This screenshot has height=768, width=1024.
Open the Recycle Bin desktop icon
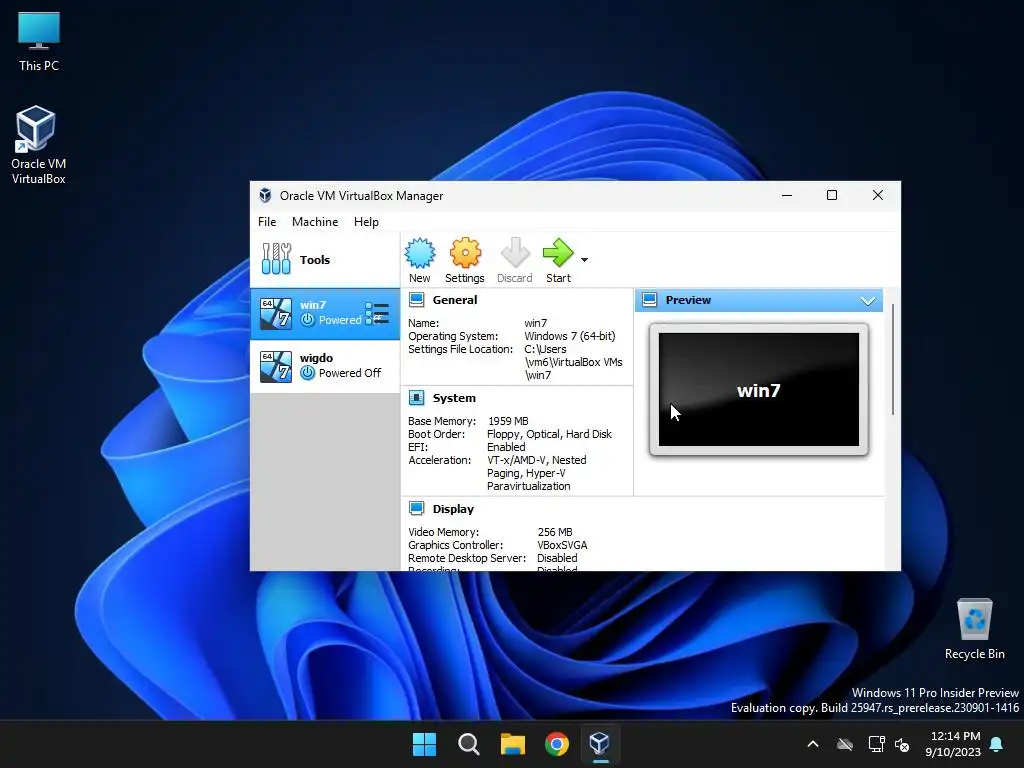974,630
